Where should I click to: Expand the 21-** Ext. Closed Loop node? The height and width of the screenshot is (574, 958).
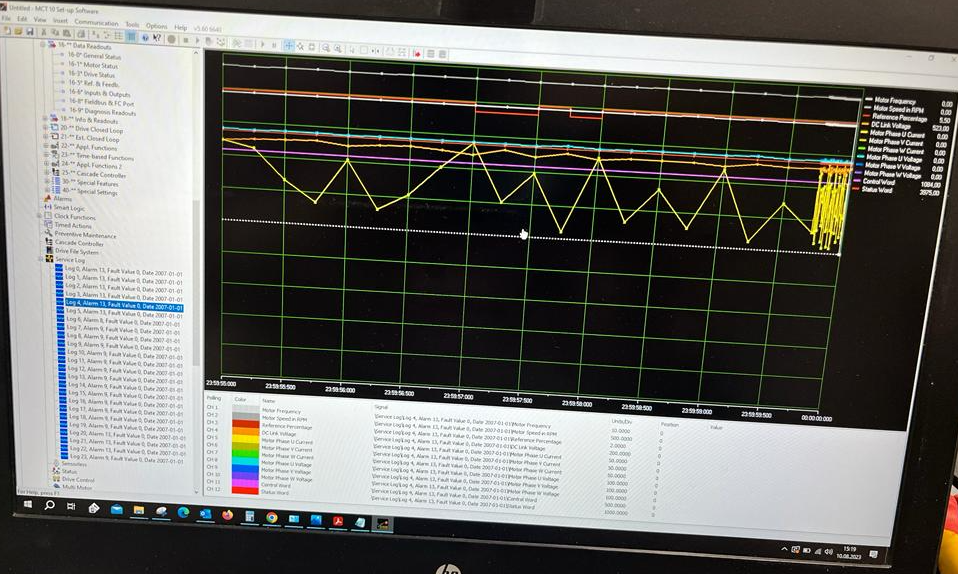[x=46, y=136]
